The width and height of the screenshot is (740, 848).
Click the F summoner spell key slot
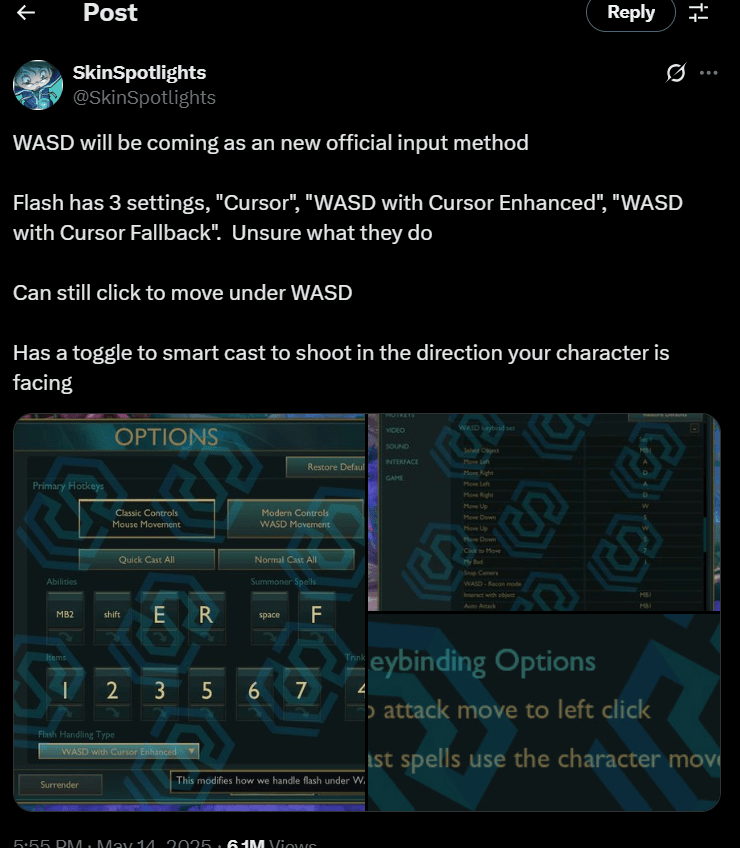tap(316, 615)
